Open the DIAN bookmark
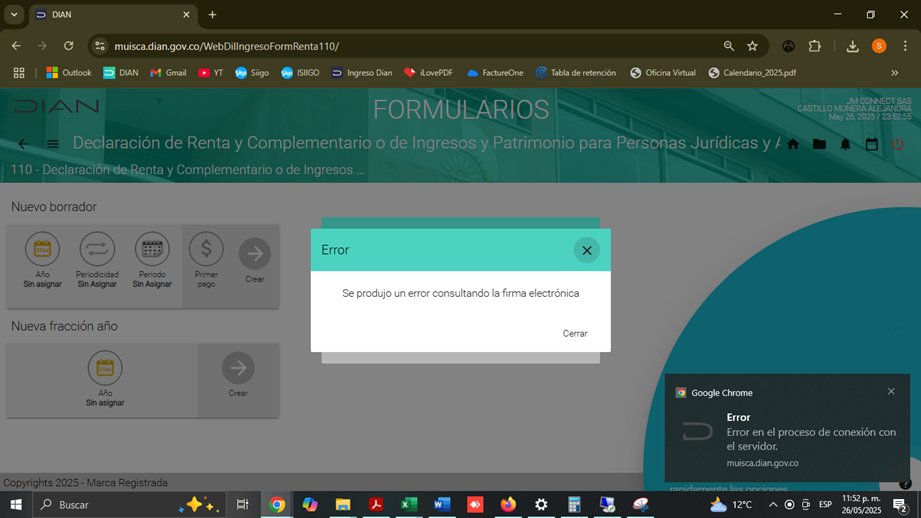 click(121, 73)
